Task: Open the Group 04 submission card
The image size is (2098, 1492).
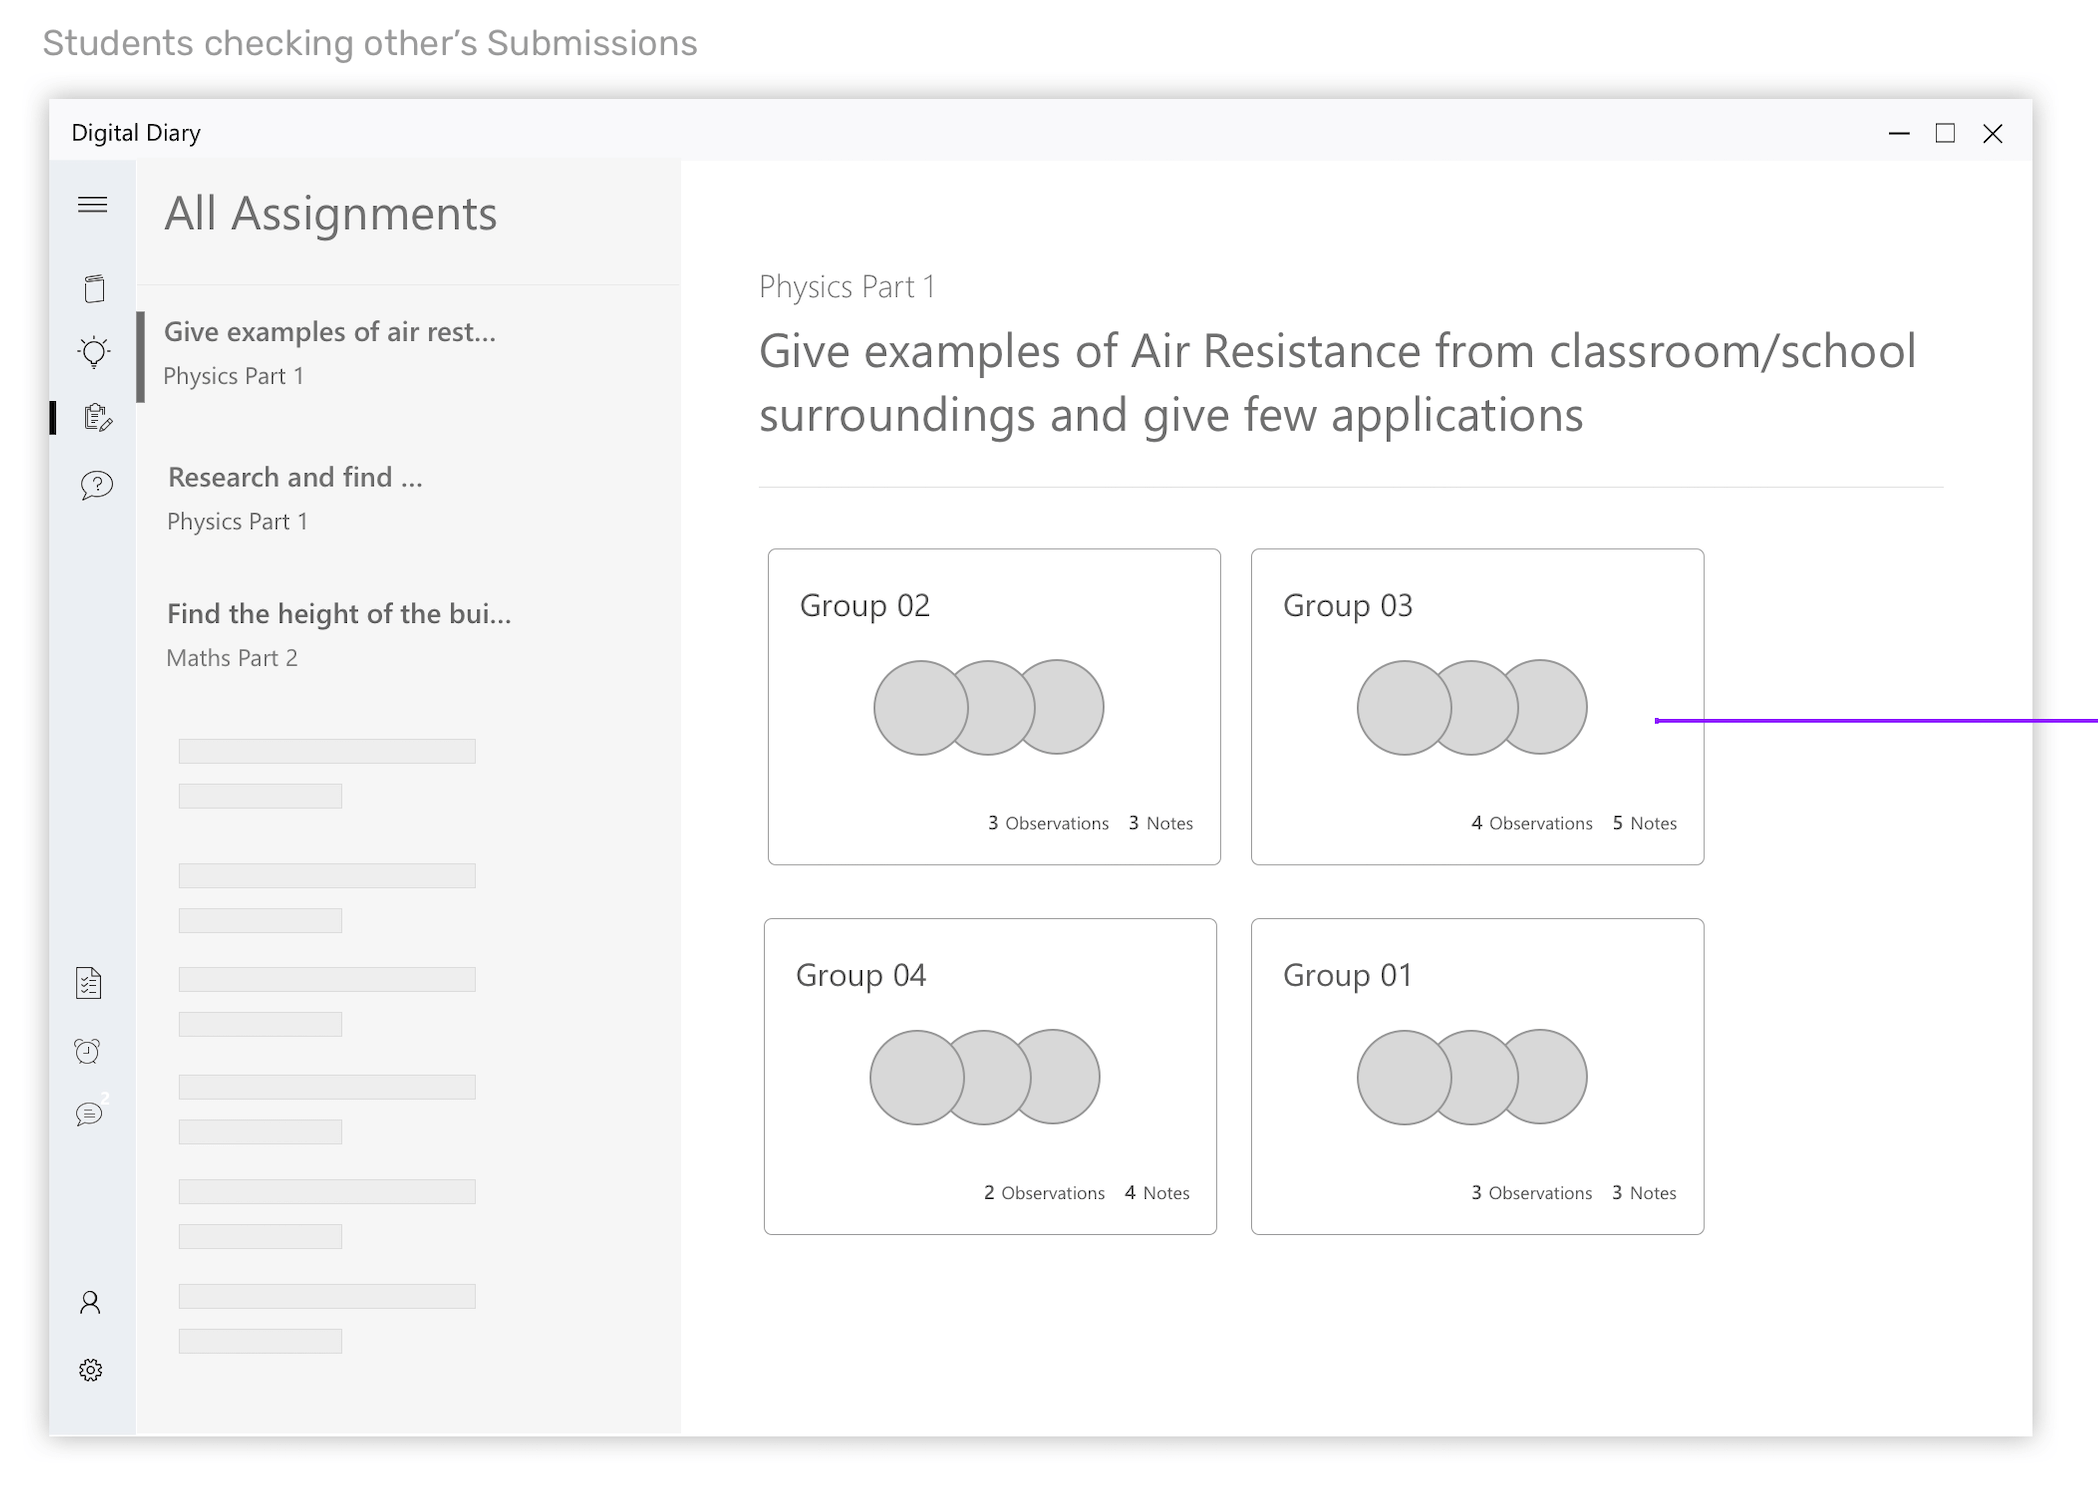Action: tap(989, 1076)
